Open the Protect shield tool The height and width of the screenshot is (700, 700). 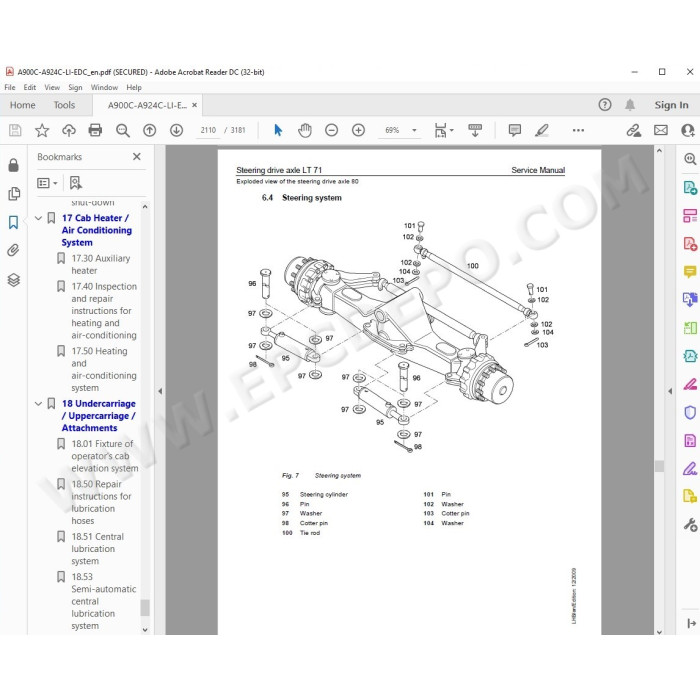click(690, 412)
